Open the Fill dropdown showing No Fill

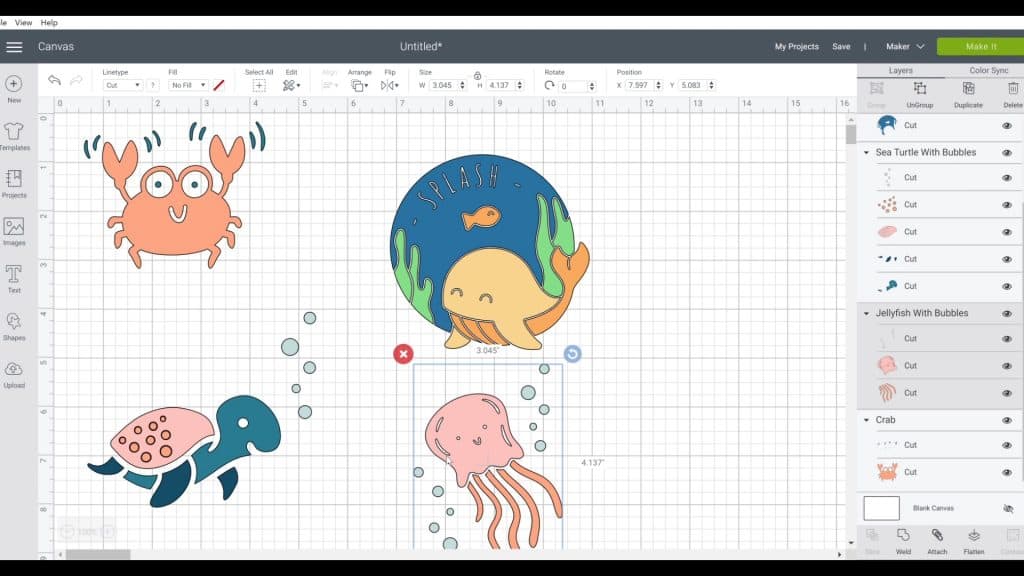(187, 86)
